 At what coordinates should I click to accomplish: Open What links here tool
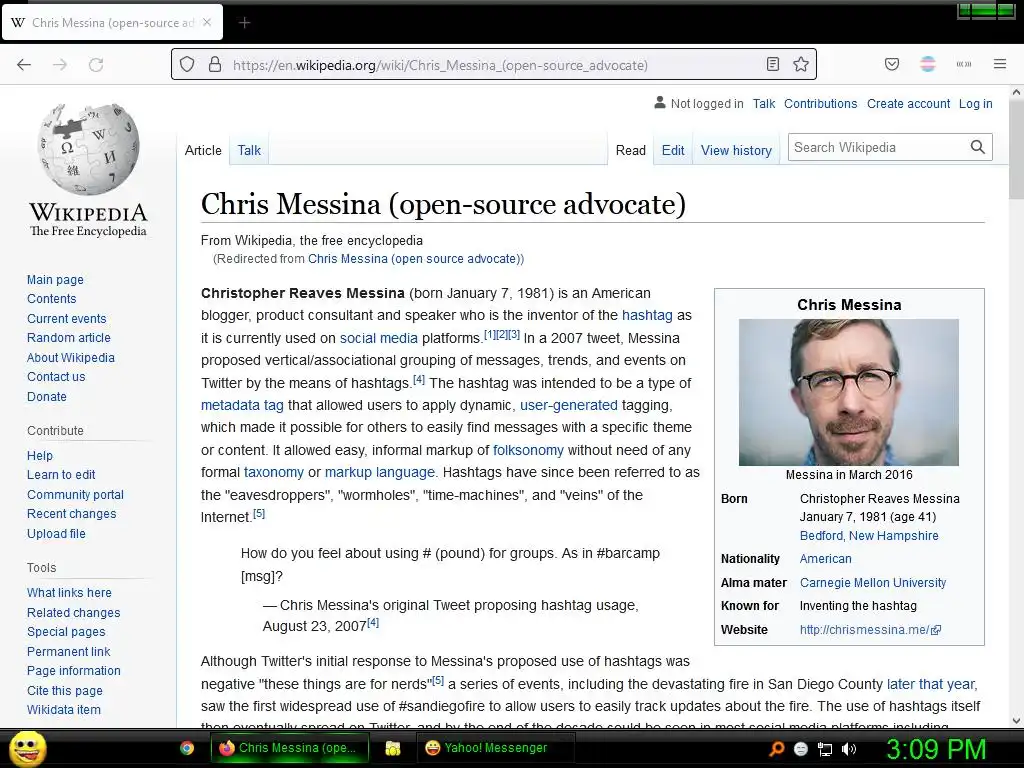point(69,592)
